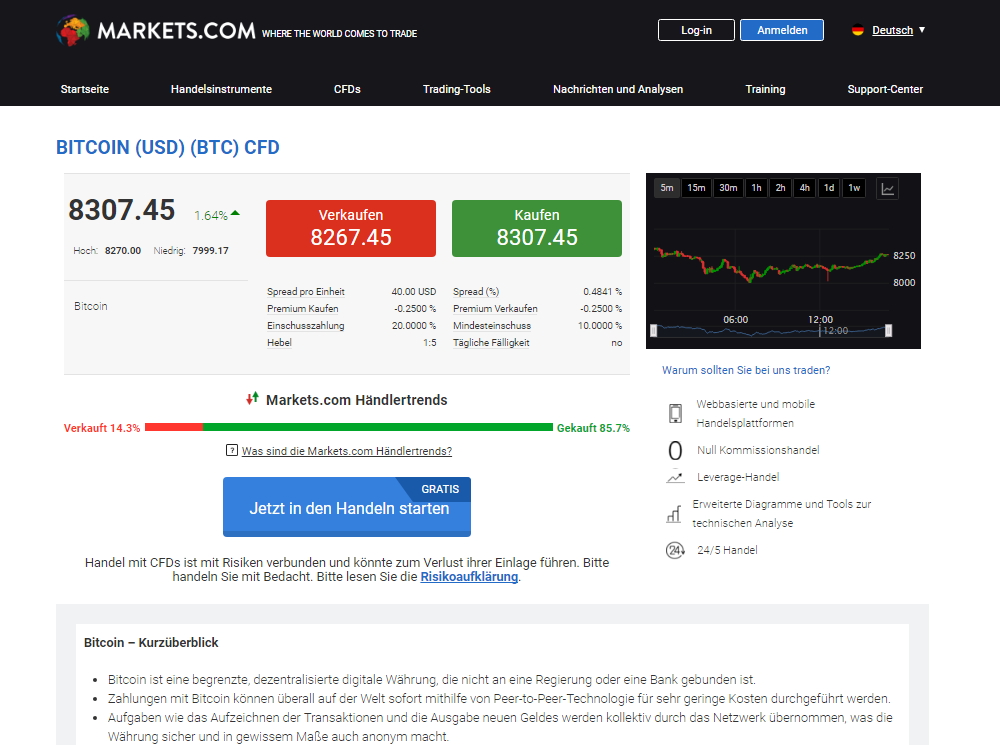Click the Spread (%) label
This screenshot has width=1000, height=745.
coord(476,291)
